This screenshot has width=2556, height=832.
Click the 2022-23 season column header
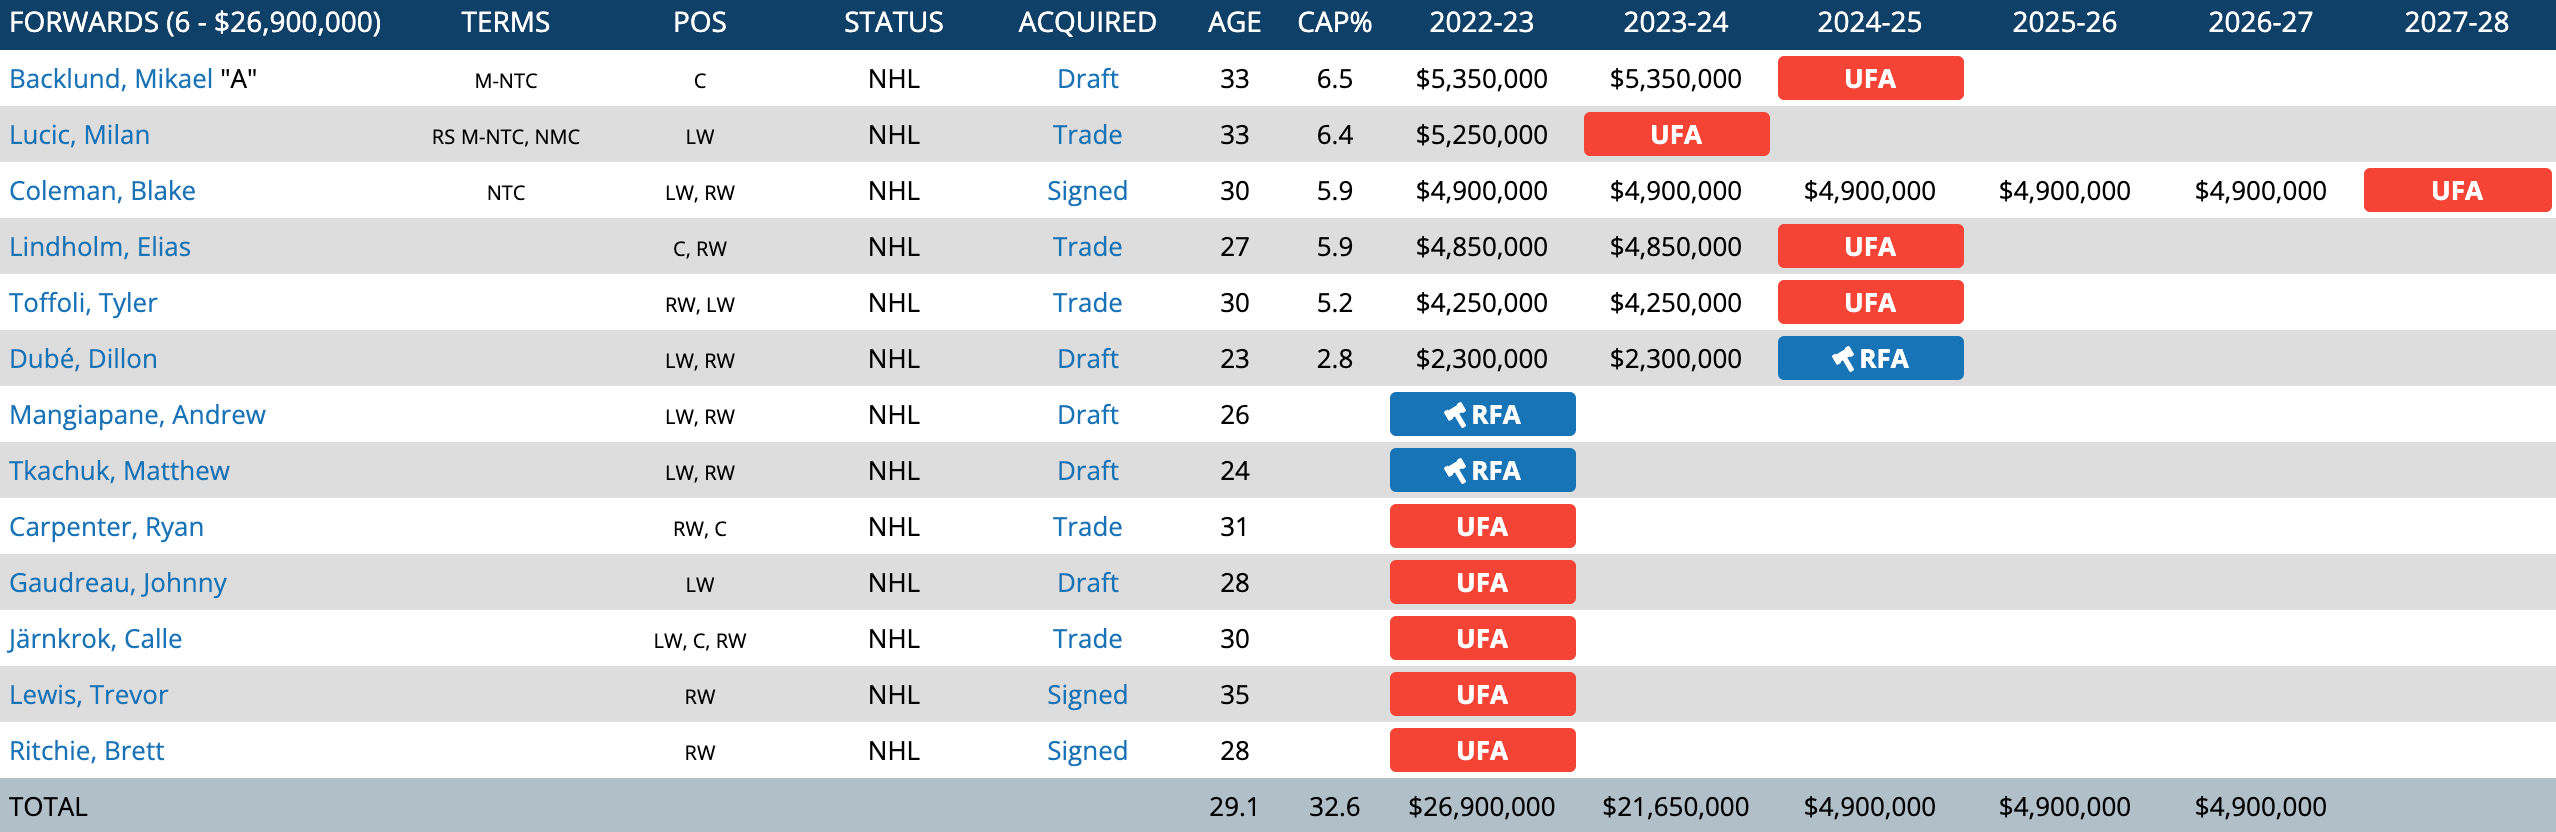tap(1481, 22)
